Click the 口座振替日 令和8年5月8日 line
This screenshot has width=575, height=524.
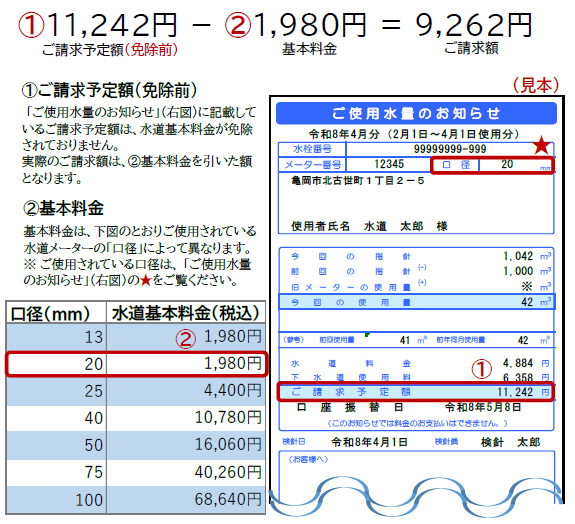point(409,407)
